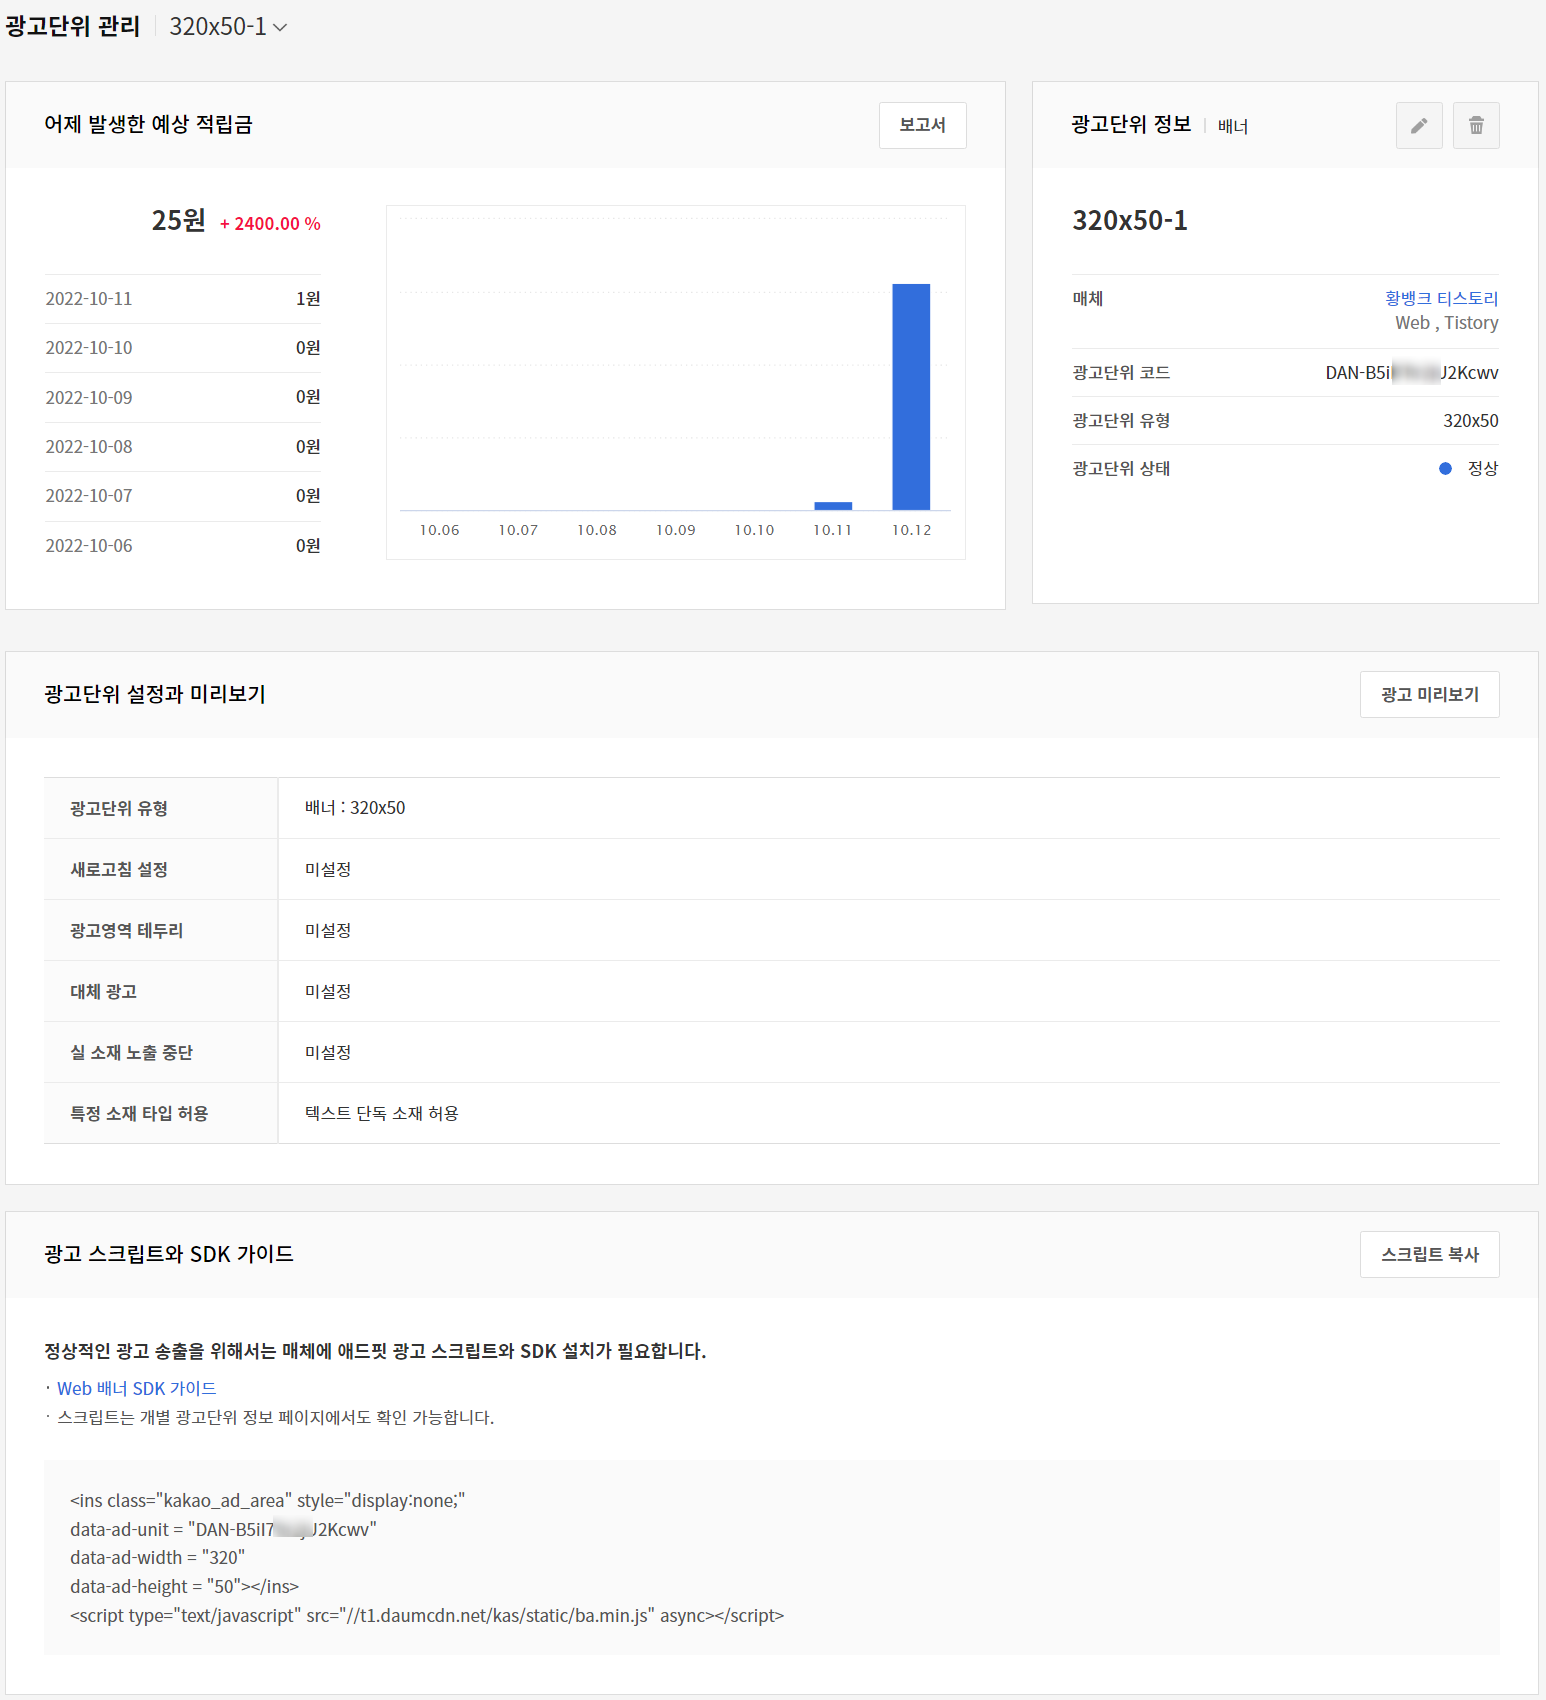Click the 광고단위 관리 page title
This screenshot has height=1700, width=1546.
[x=72, y=26]
